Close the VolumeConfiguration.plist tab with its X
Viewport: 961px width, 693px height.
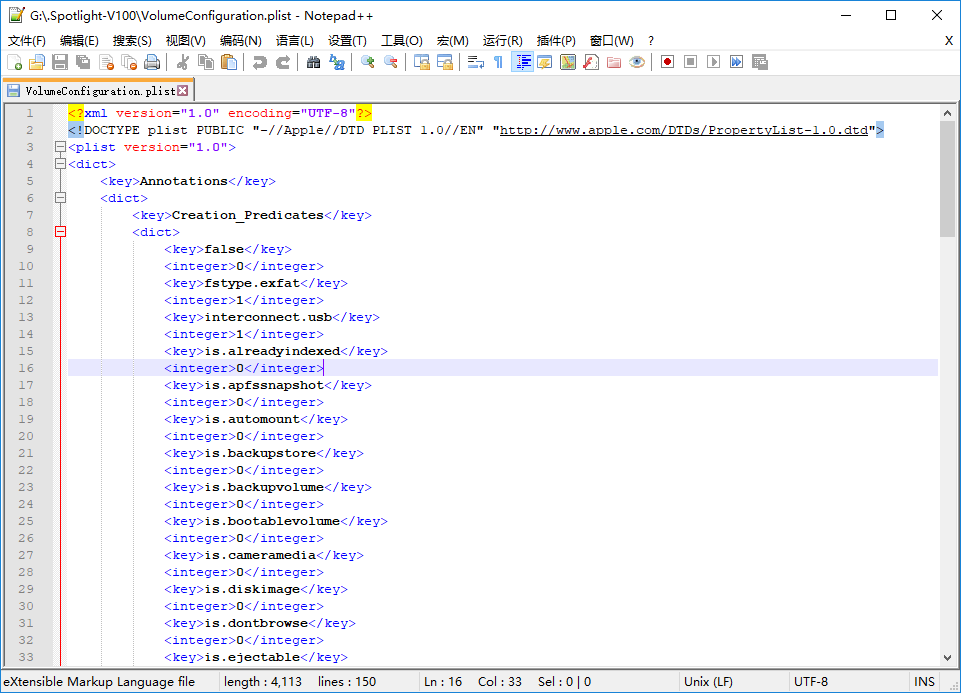pyautogui.click(x=183, y=91)
